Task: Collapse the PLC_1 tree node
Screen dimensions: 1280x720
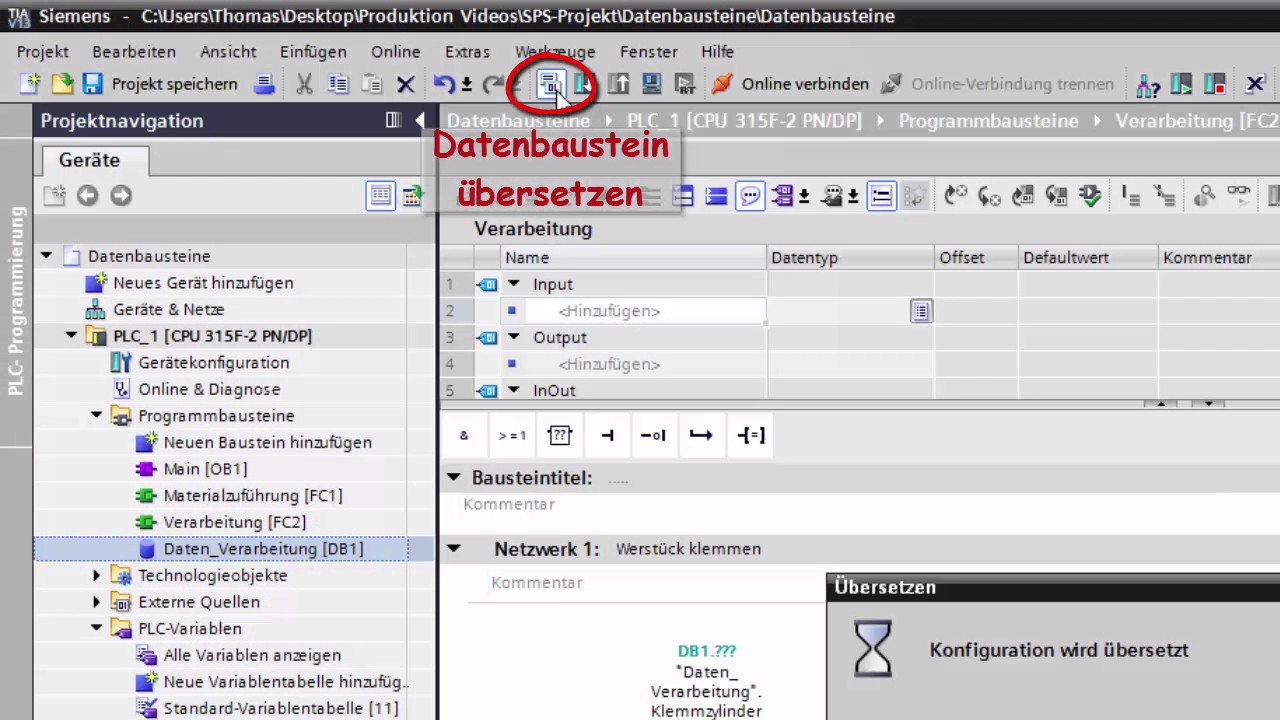Action: point(71,336)
